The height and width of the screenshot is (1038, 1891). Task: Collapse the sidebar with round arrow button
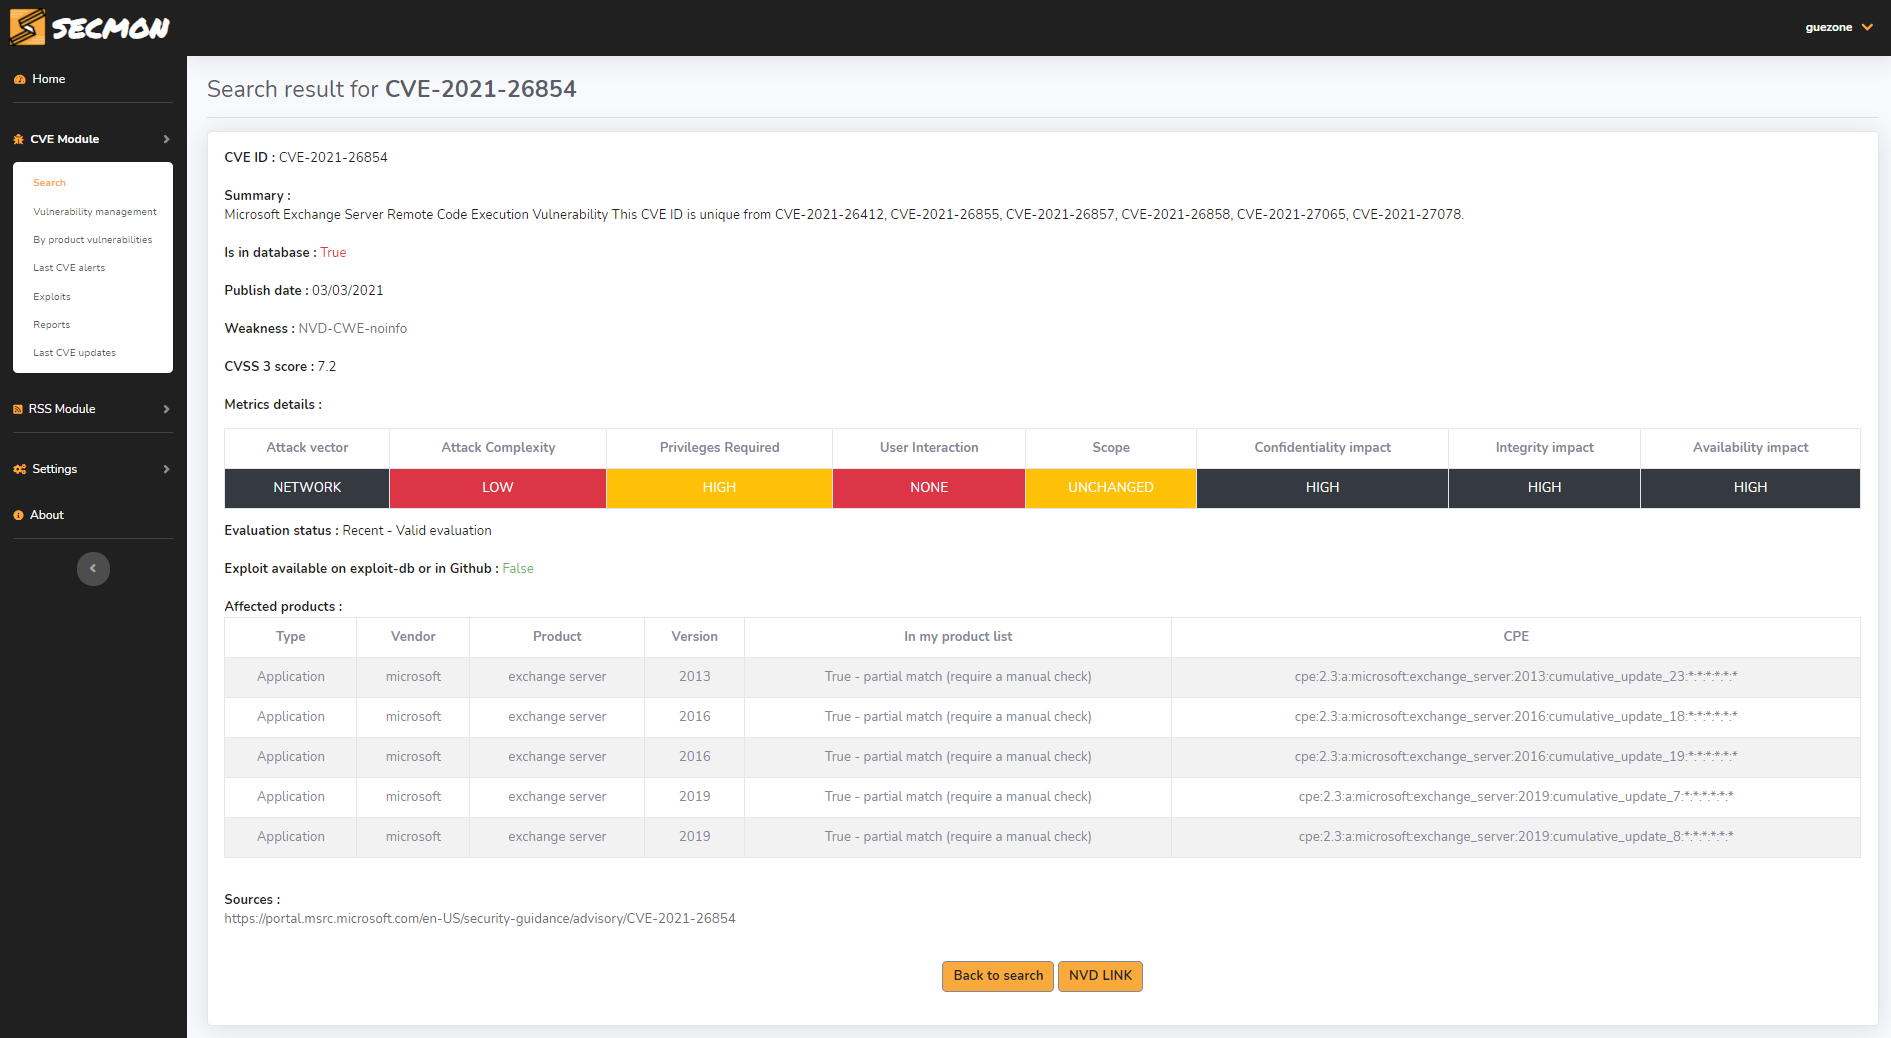[93, 569]
